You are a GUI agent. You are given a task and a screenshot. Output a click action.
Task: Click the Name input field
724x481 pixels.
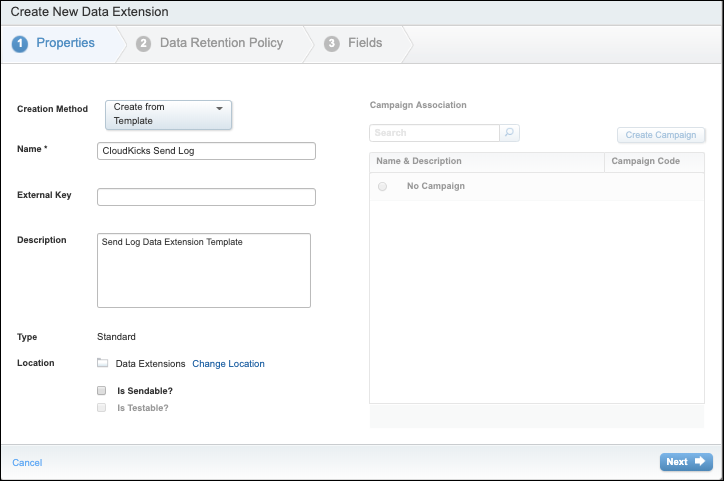coord(206,151)
